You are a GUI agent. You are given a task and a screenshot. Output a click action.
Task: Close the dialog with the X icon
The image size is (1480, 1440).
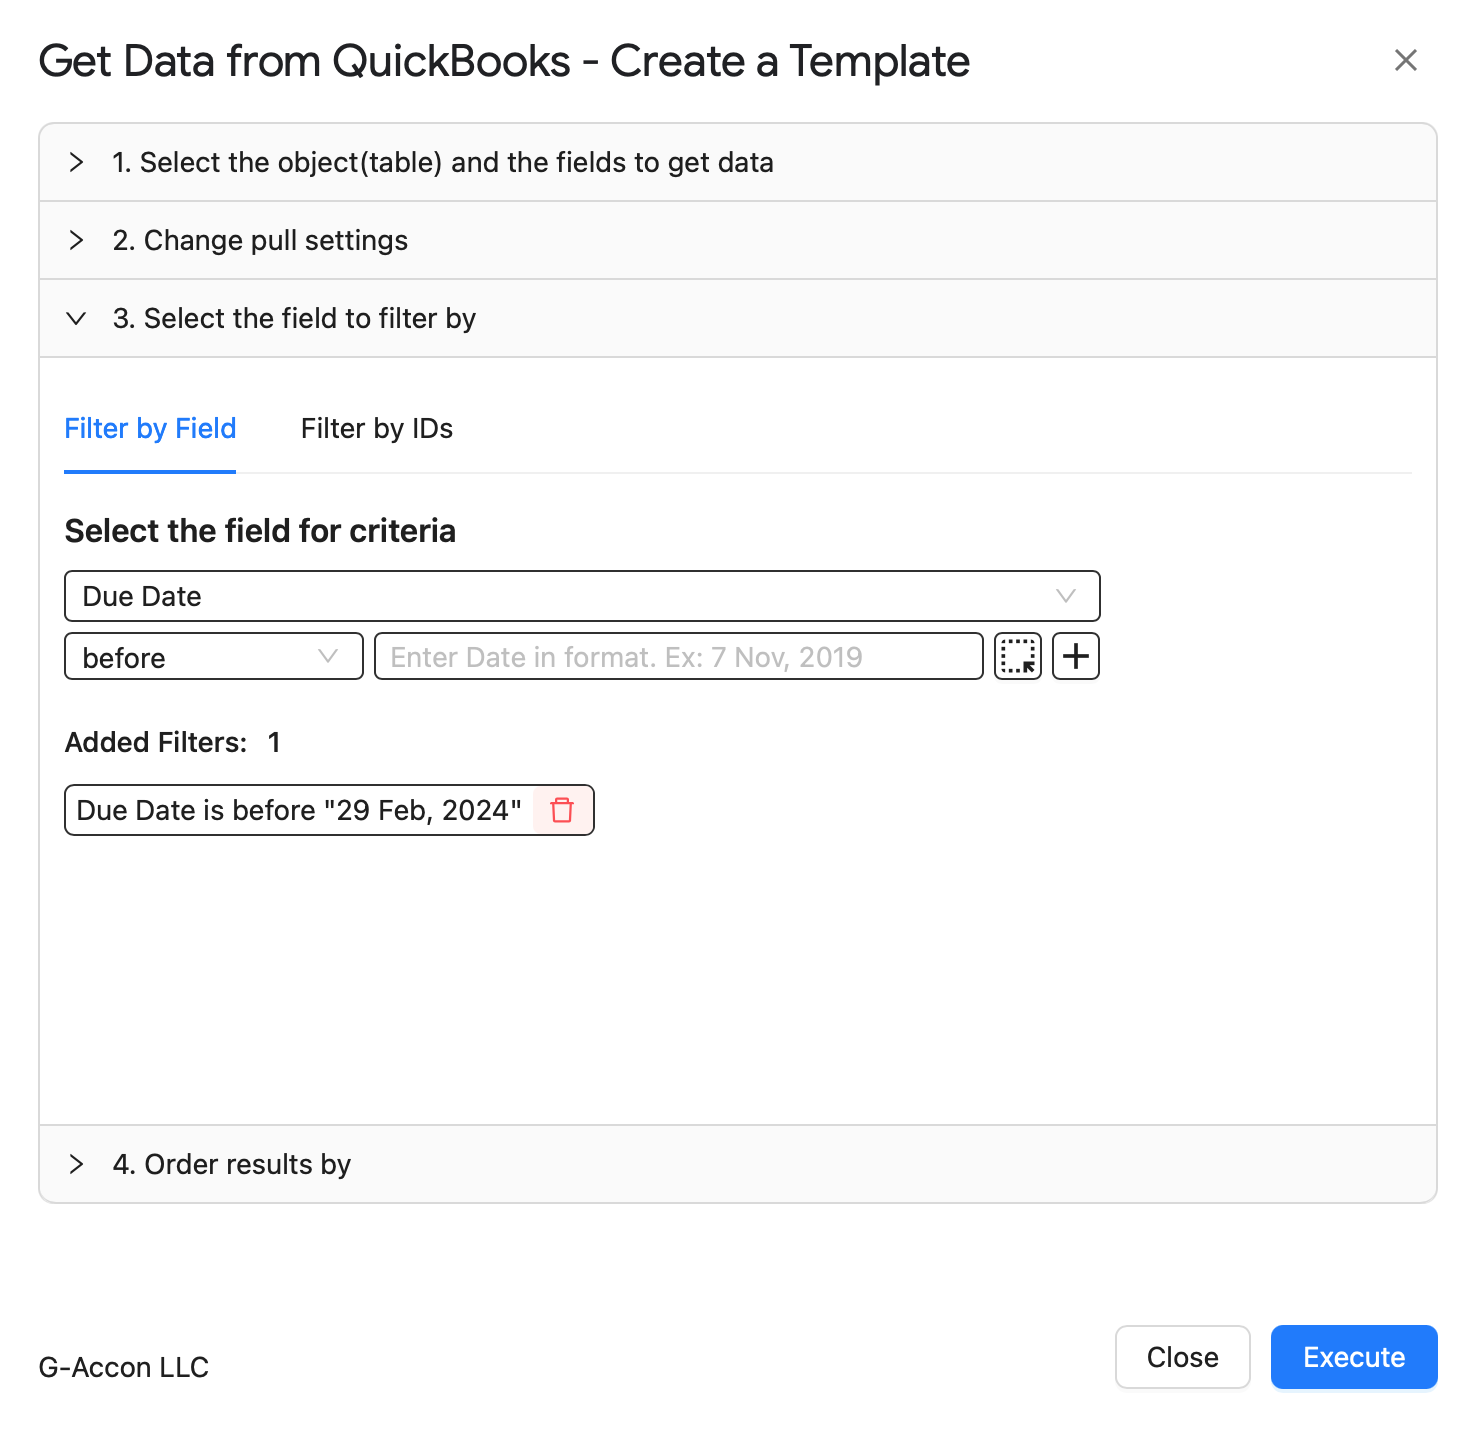pos(1406,61)
